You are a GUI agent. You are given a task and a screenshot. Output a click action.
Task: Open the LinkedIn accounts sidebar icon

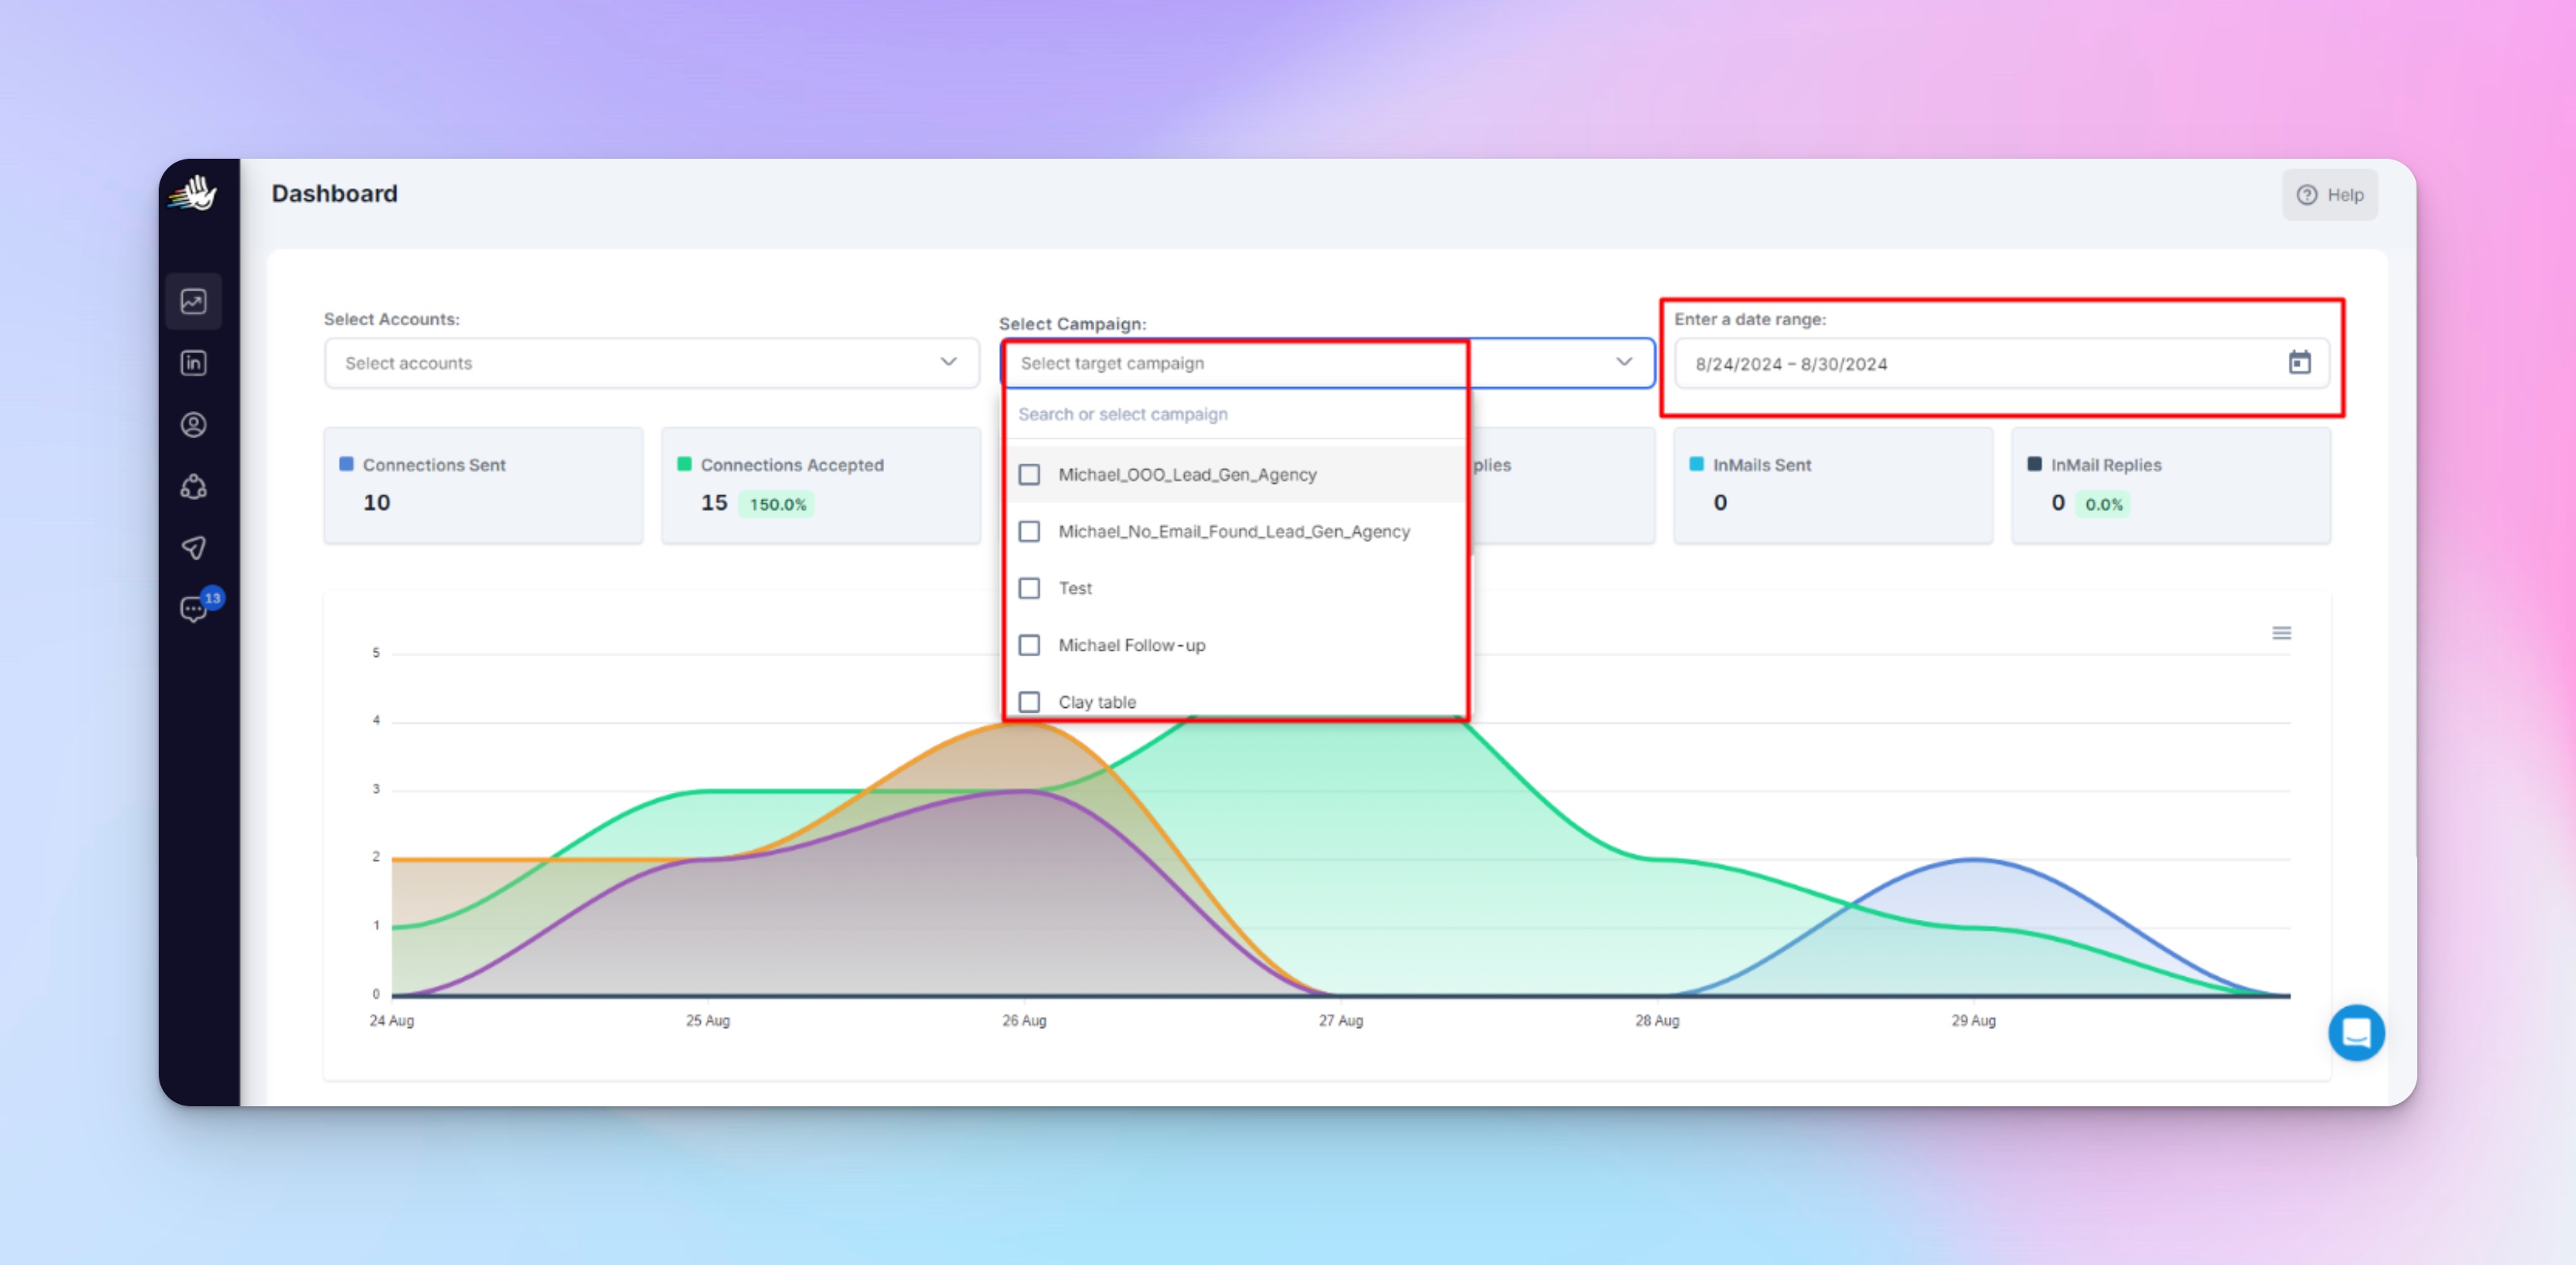pos(194,363)
